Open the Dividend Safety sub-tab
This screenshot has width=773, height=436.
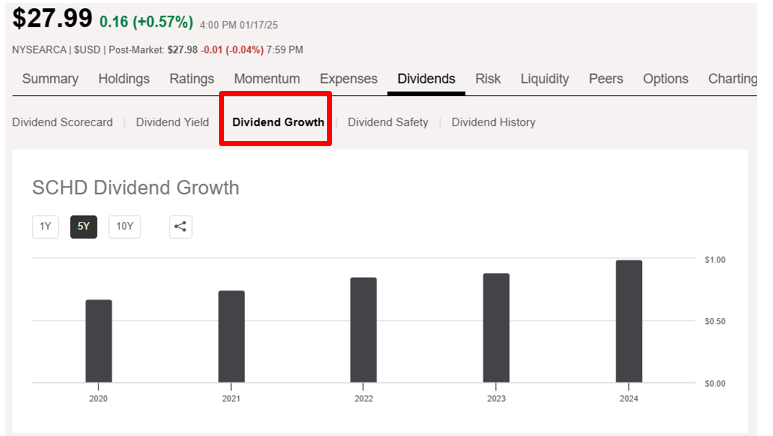[x=388, y=122]
